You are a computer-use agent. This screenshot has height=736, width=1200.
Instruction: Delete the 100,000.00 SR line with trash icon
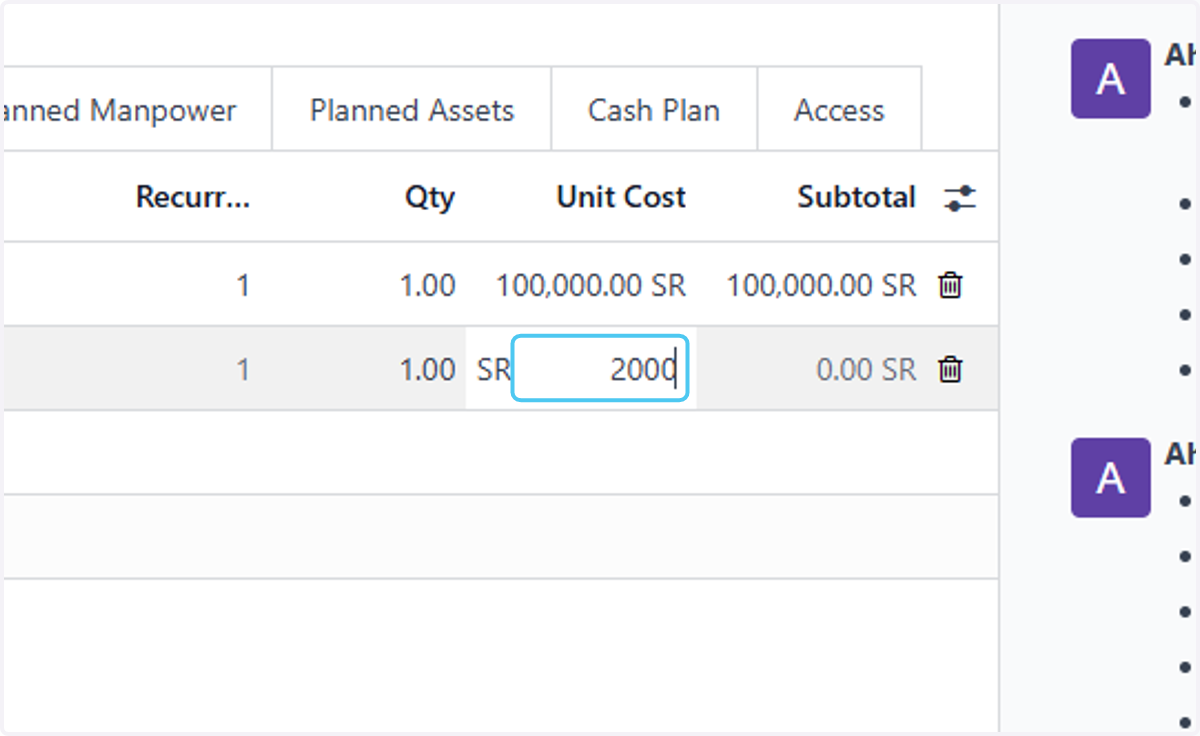[x=950, y=286]
